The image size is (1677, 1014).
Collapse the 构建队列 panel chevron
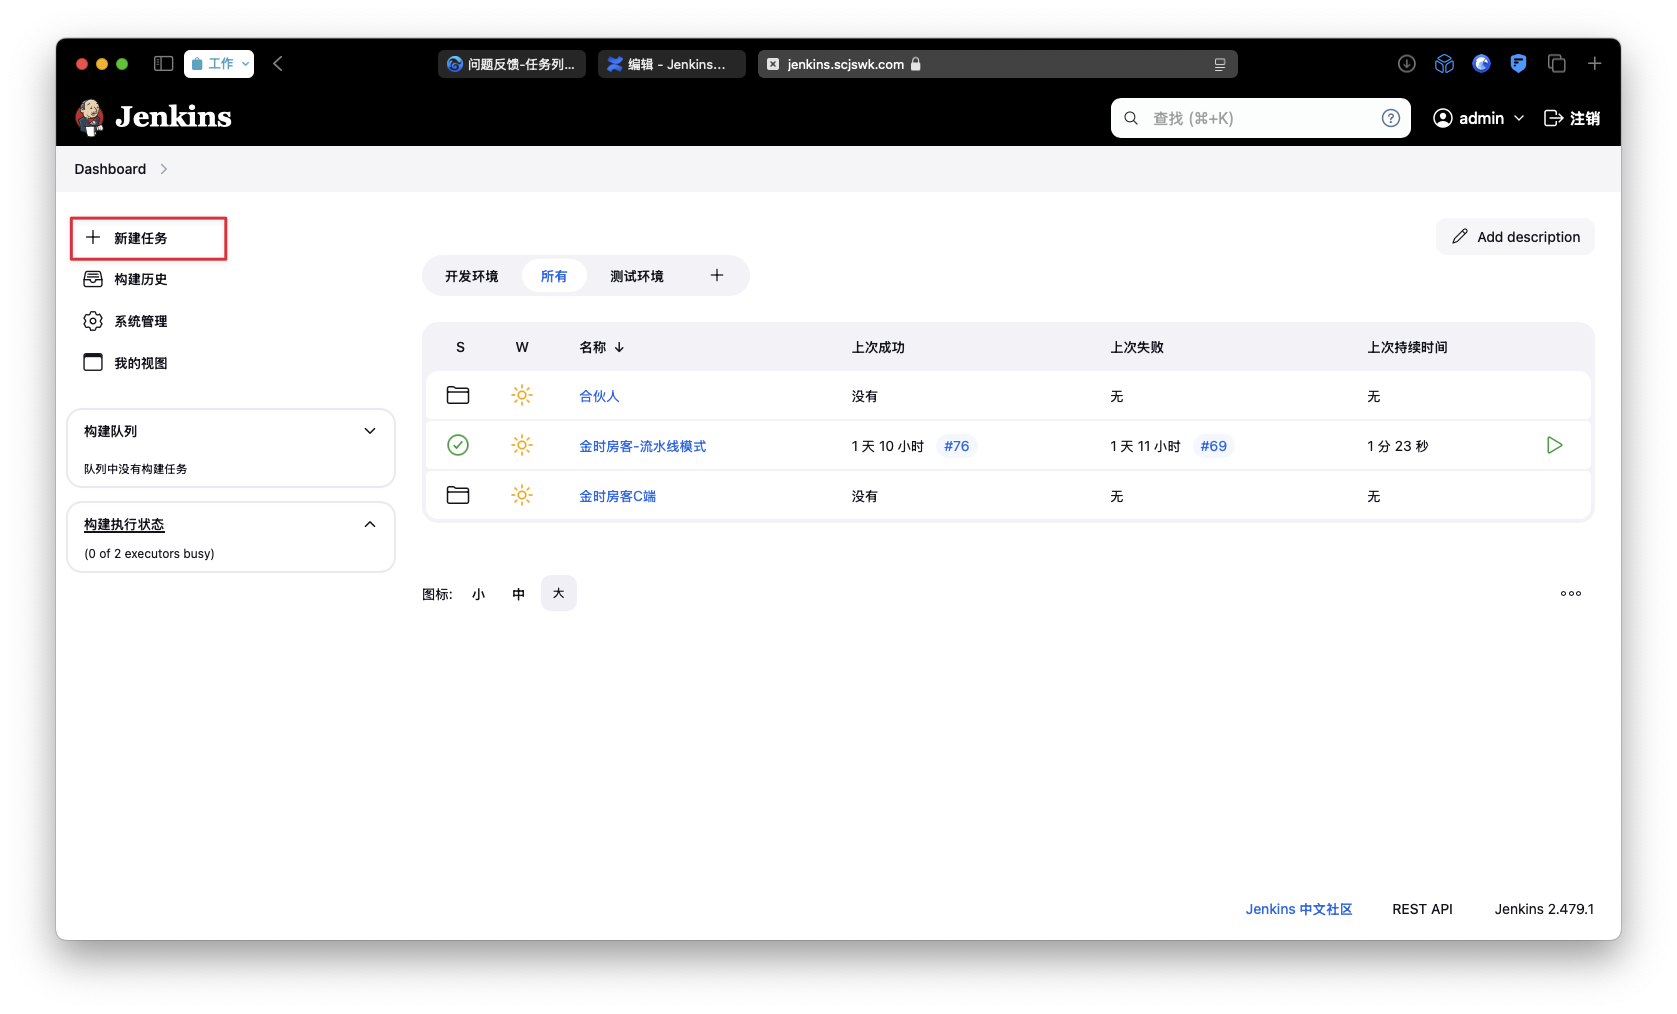370,431
